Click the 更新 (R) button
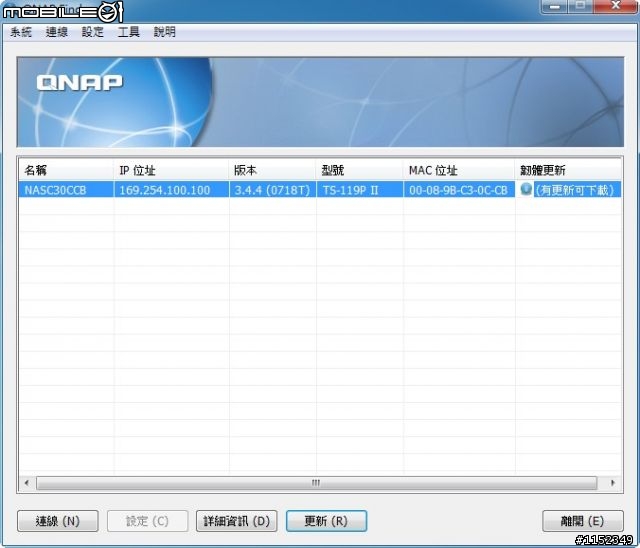This screenshot has width=640, height=548. (326, 521)
